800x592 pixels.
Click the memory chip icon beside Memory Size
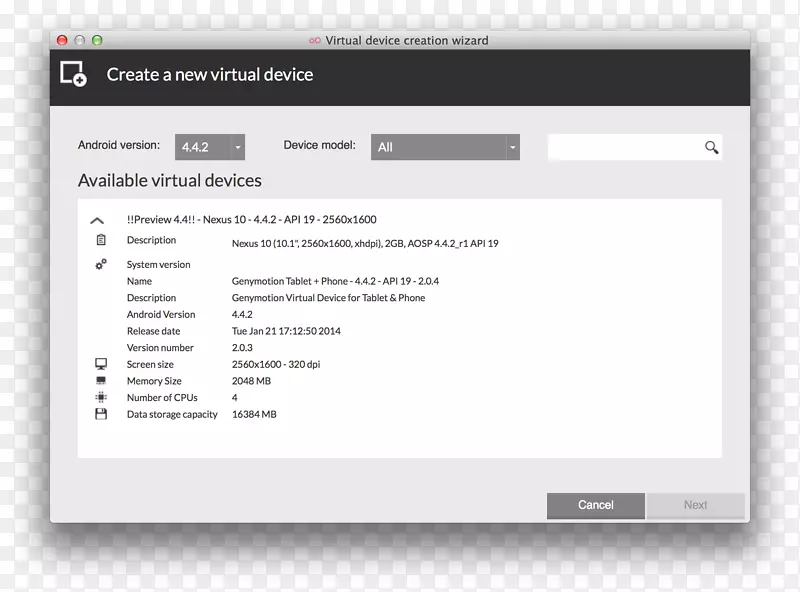(x=100, y=381)
